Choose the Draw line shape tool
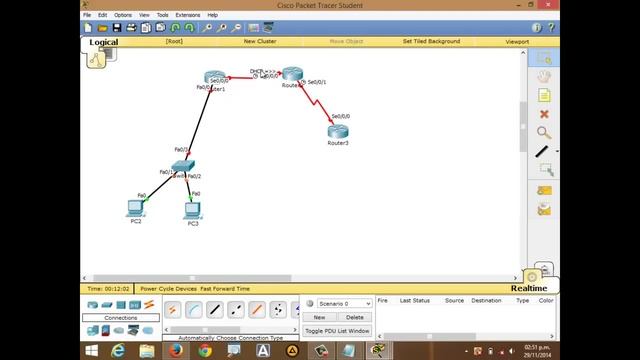This screenshot has height=360, width=640. coord(542,151)
